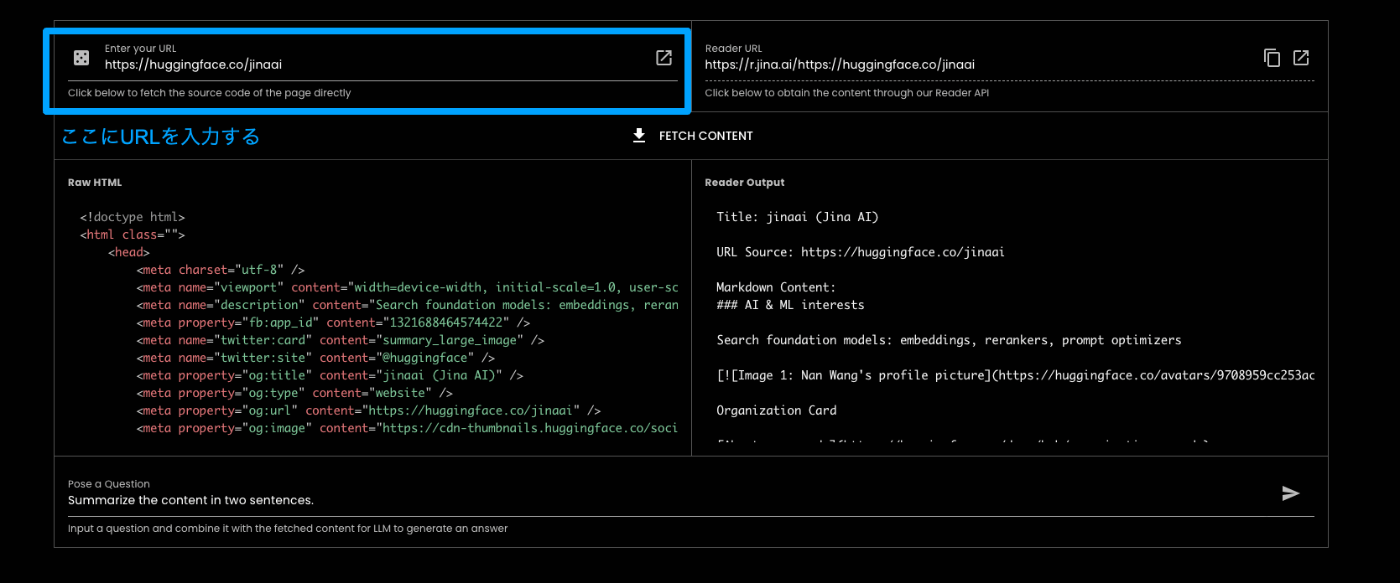This screenshot has width=1400, height=583.
Task: Click the Reader Output heading
Action: click(x=745, y=183)
